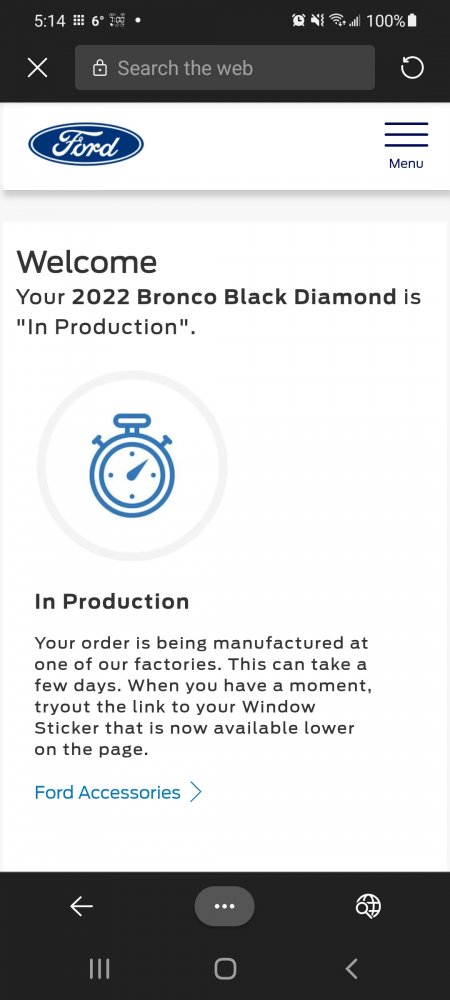The width and height of the screenshot is (450, 1000).
Task: Tap the circular progress ring around stopwatch
Action: [x=132, y=466]
